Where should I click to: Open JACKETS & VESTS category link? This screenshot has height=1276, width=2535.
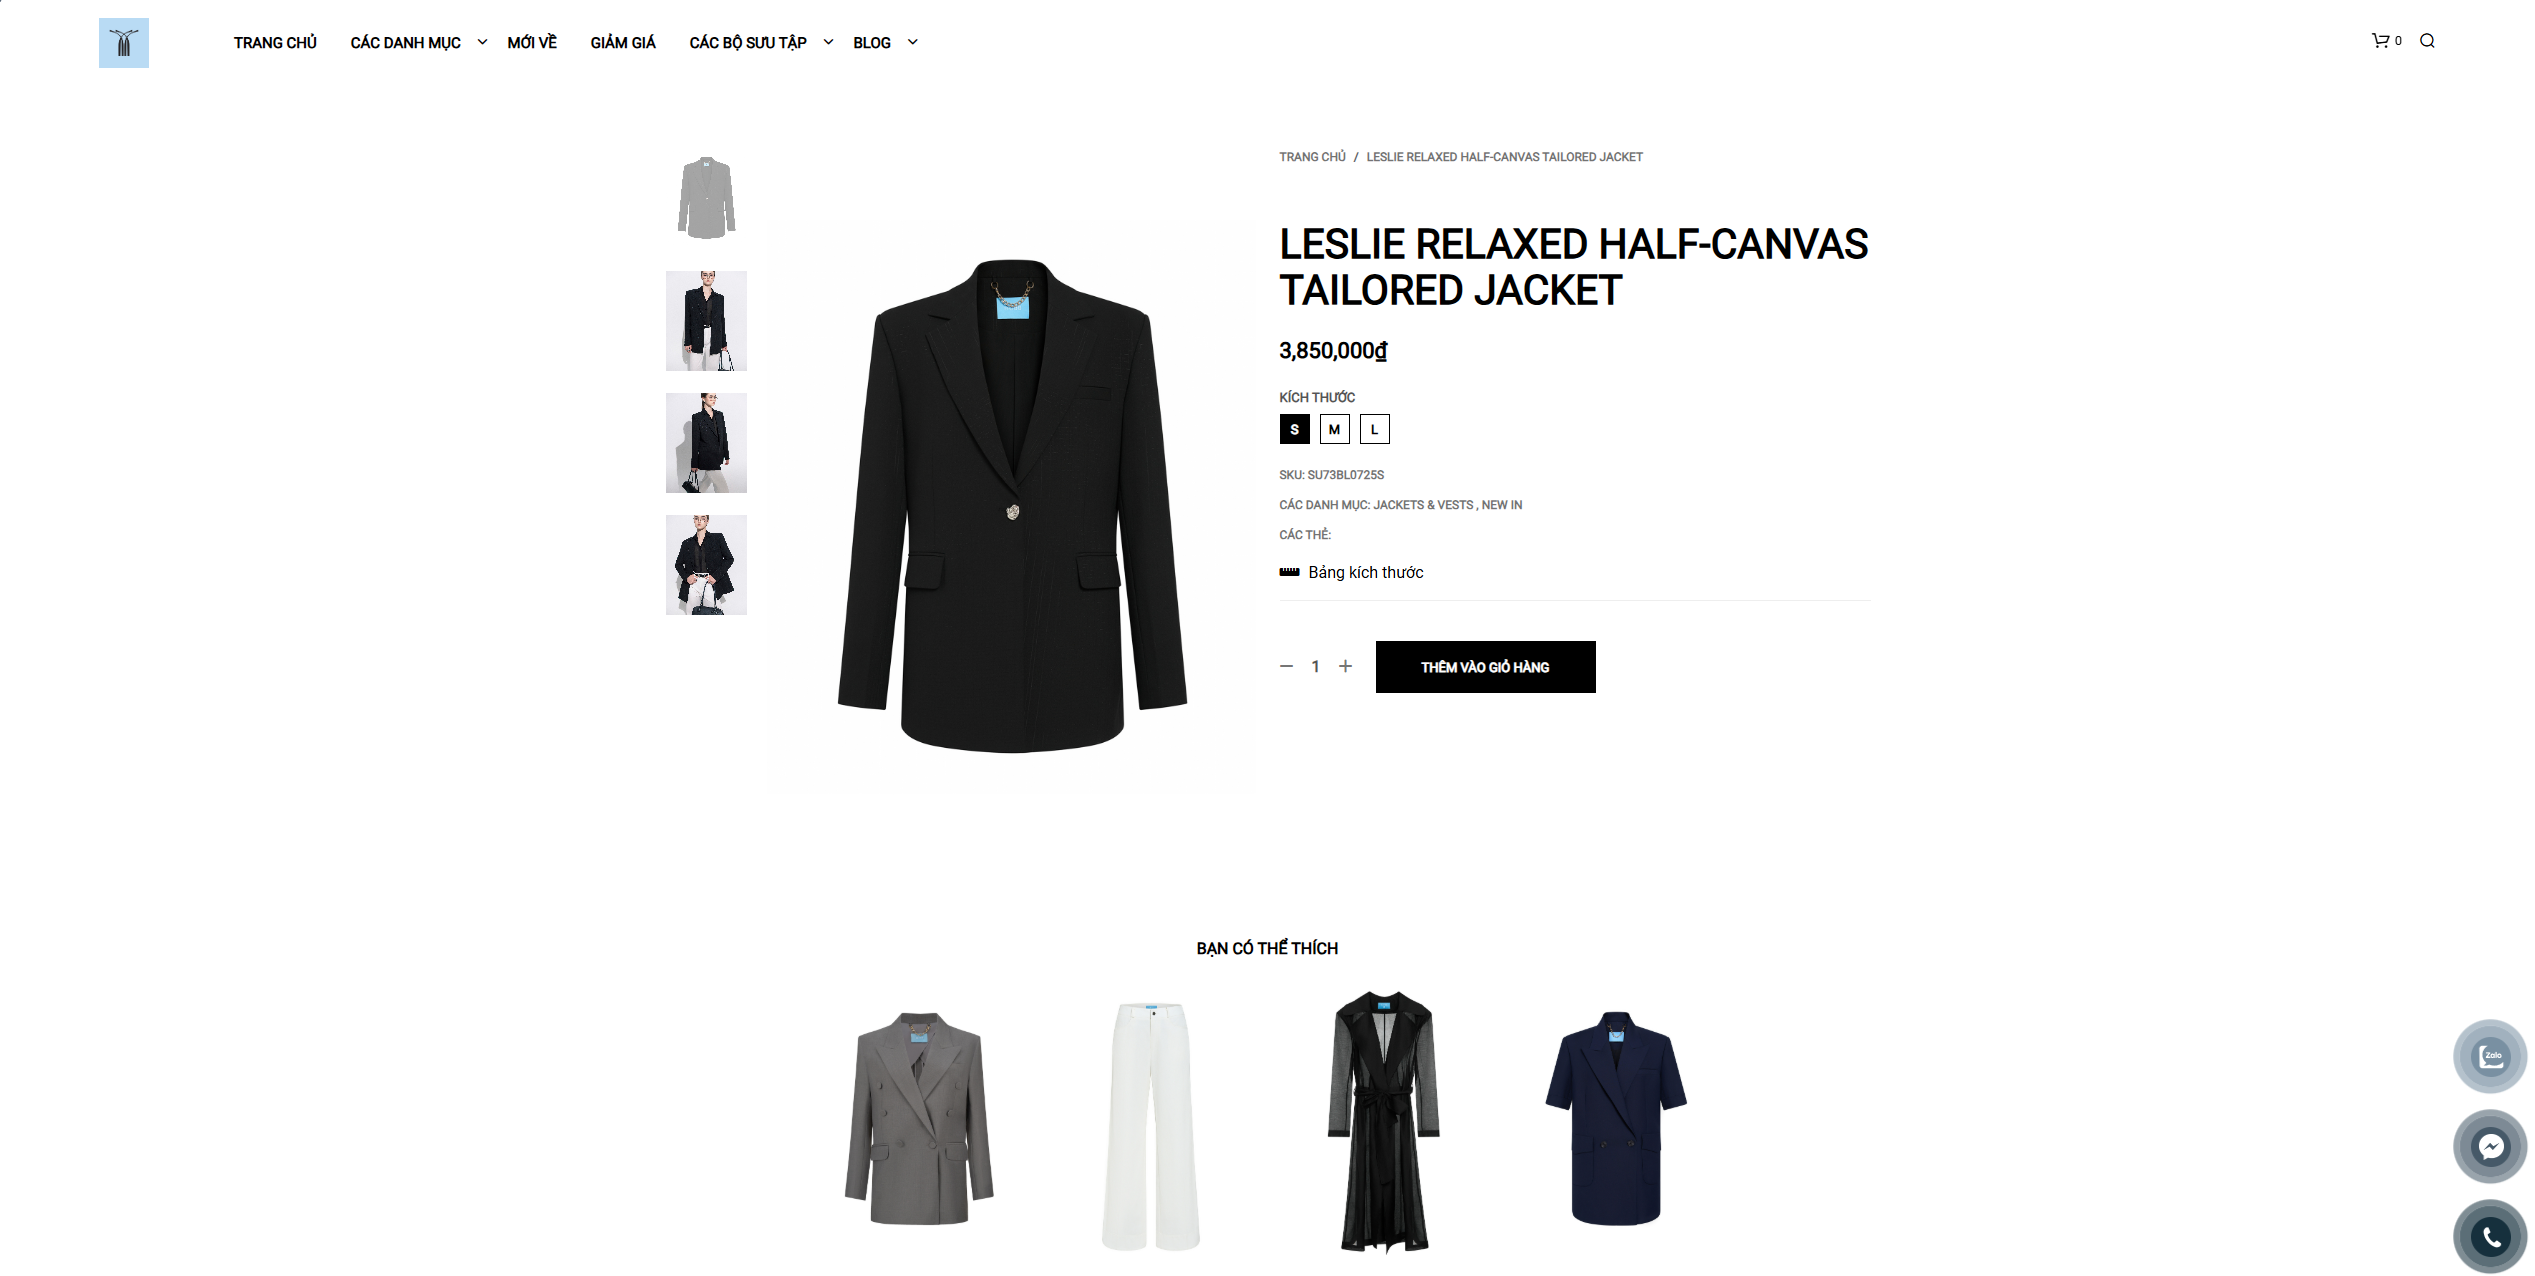click(x=1423, y=505)
